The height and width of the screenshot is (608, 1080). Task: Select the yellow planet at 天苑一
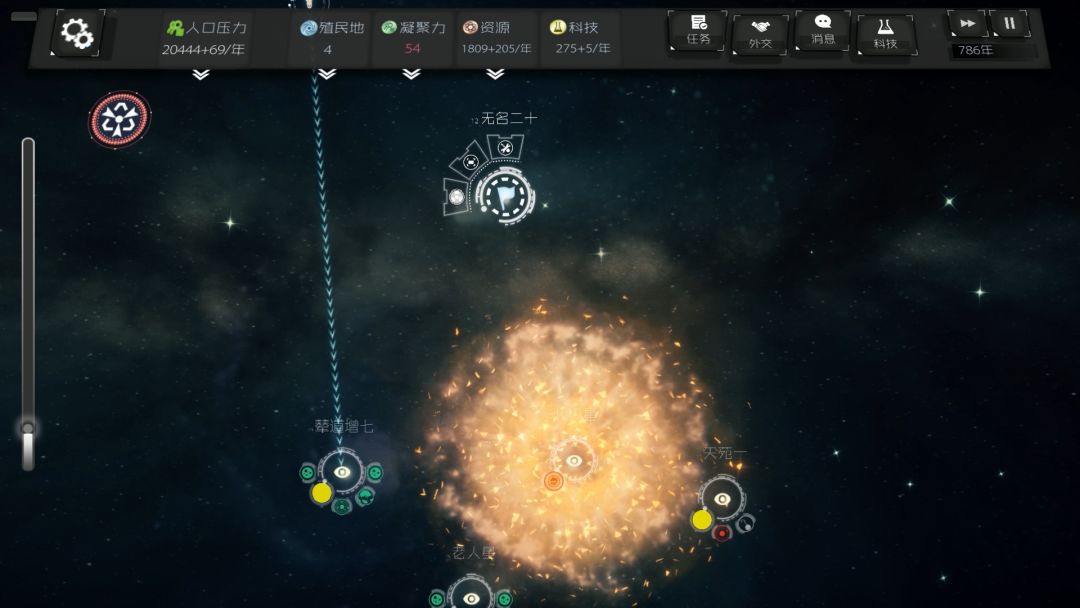point(702,520)
